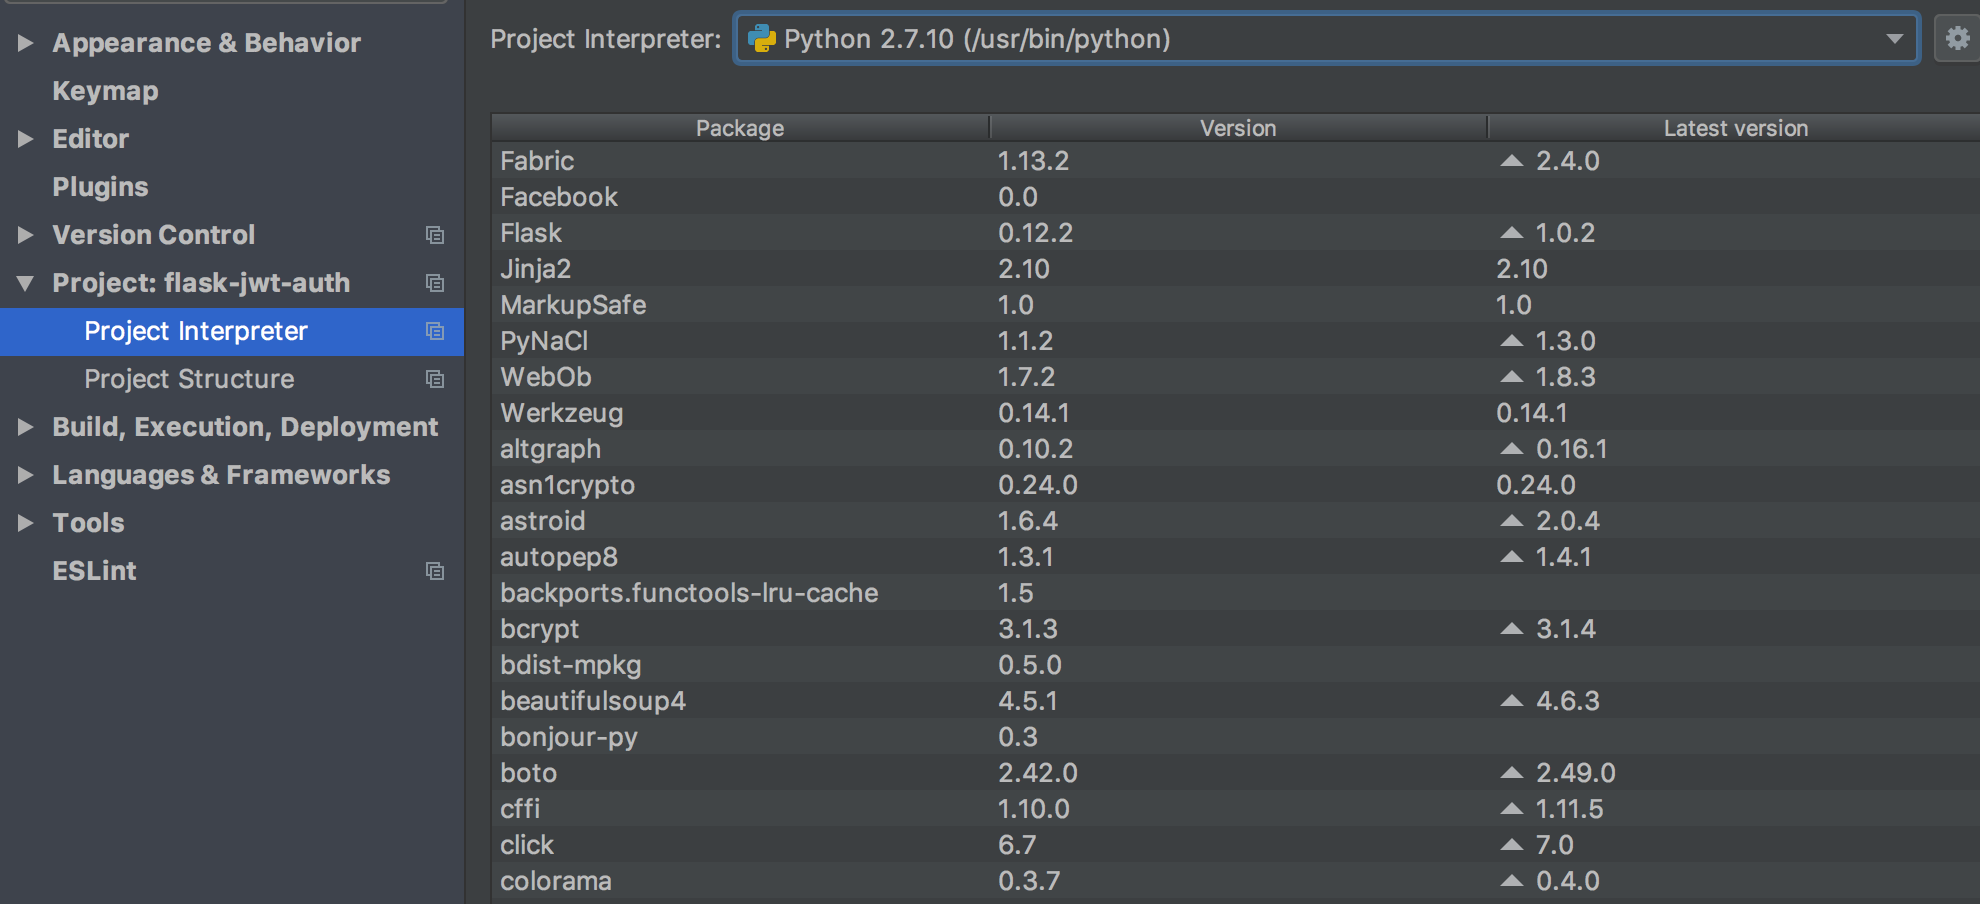Collapse Project: flask-jwt-auth section

point(26,283)
